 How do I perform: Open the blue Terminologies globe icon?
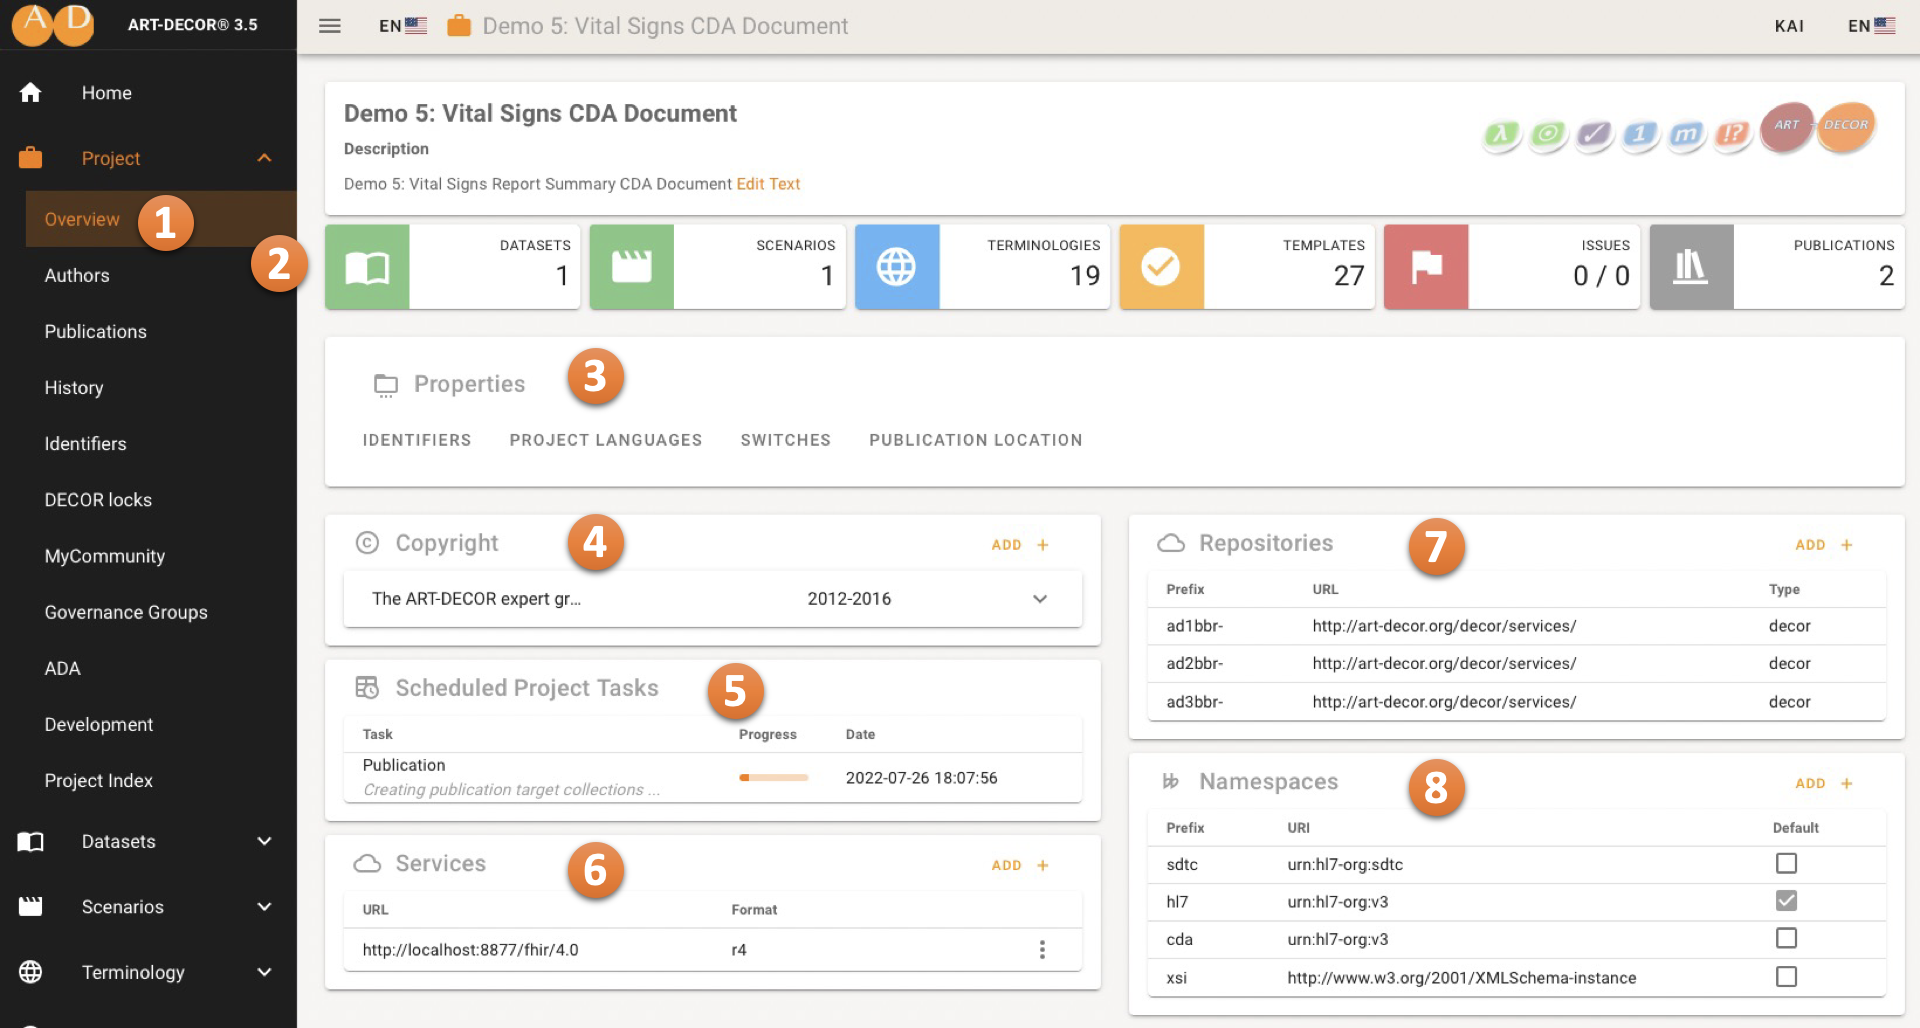tap(896, 267)
